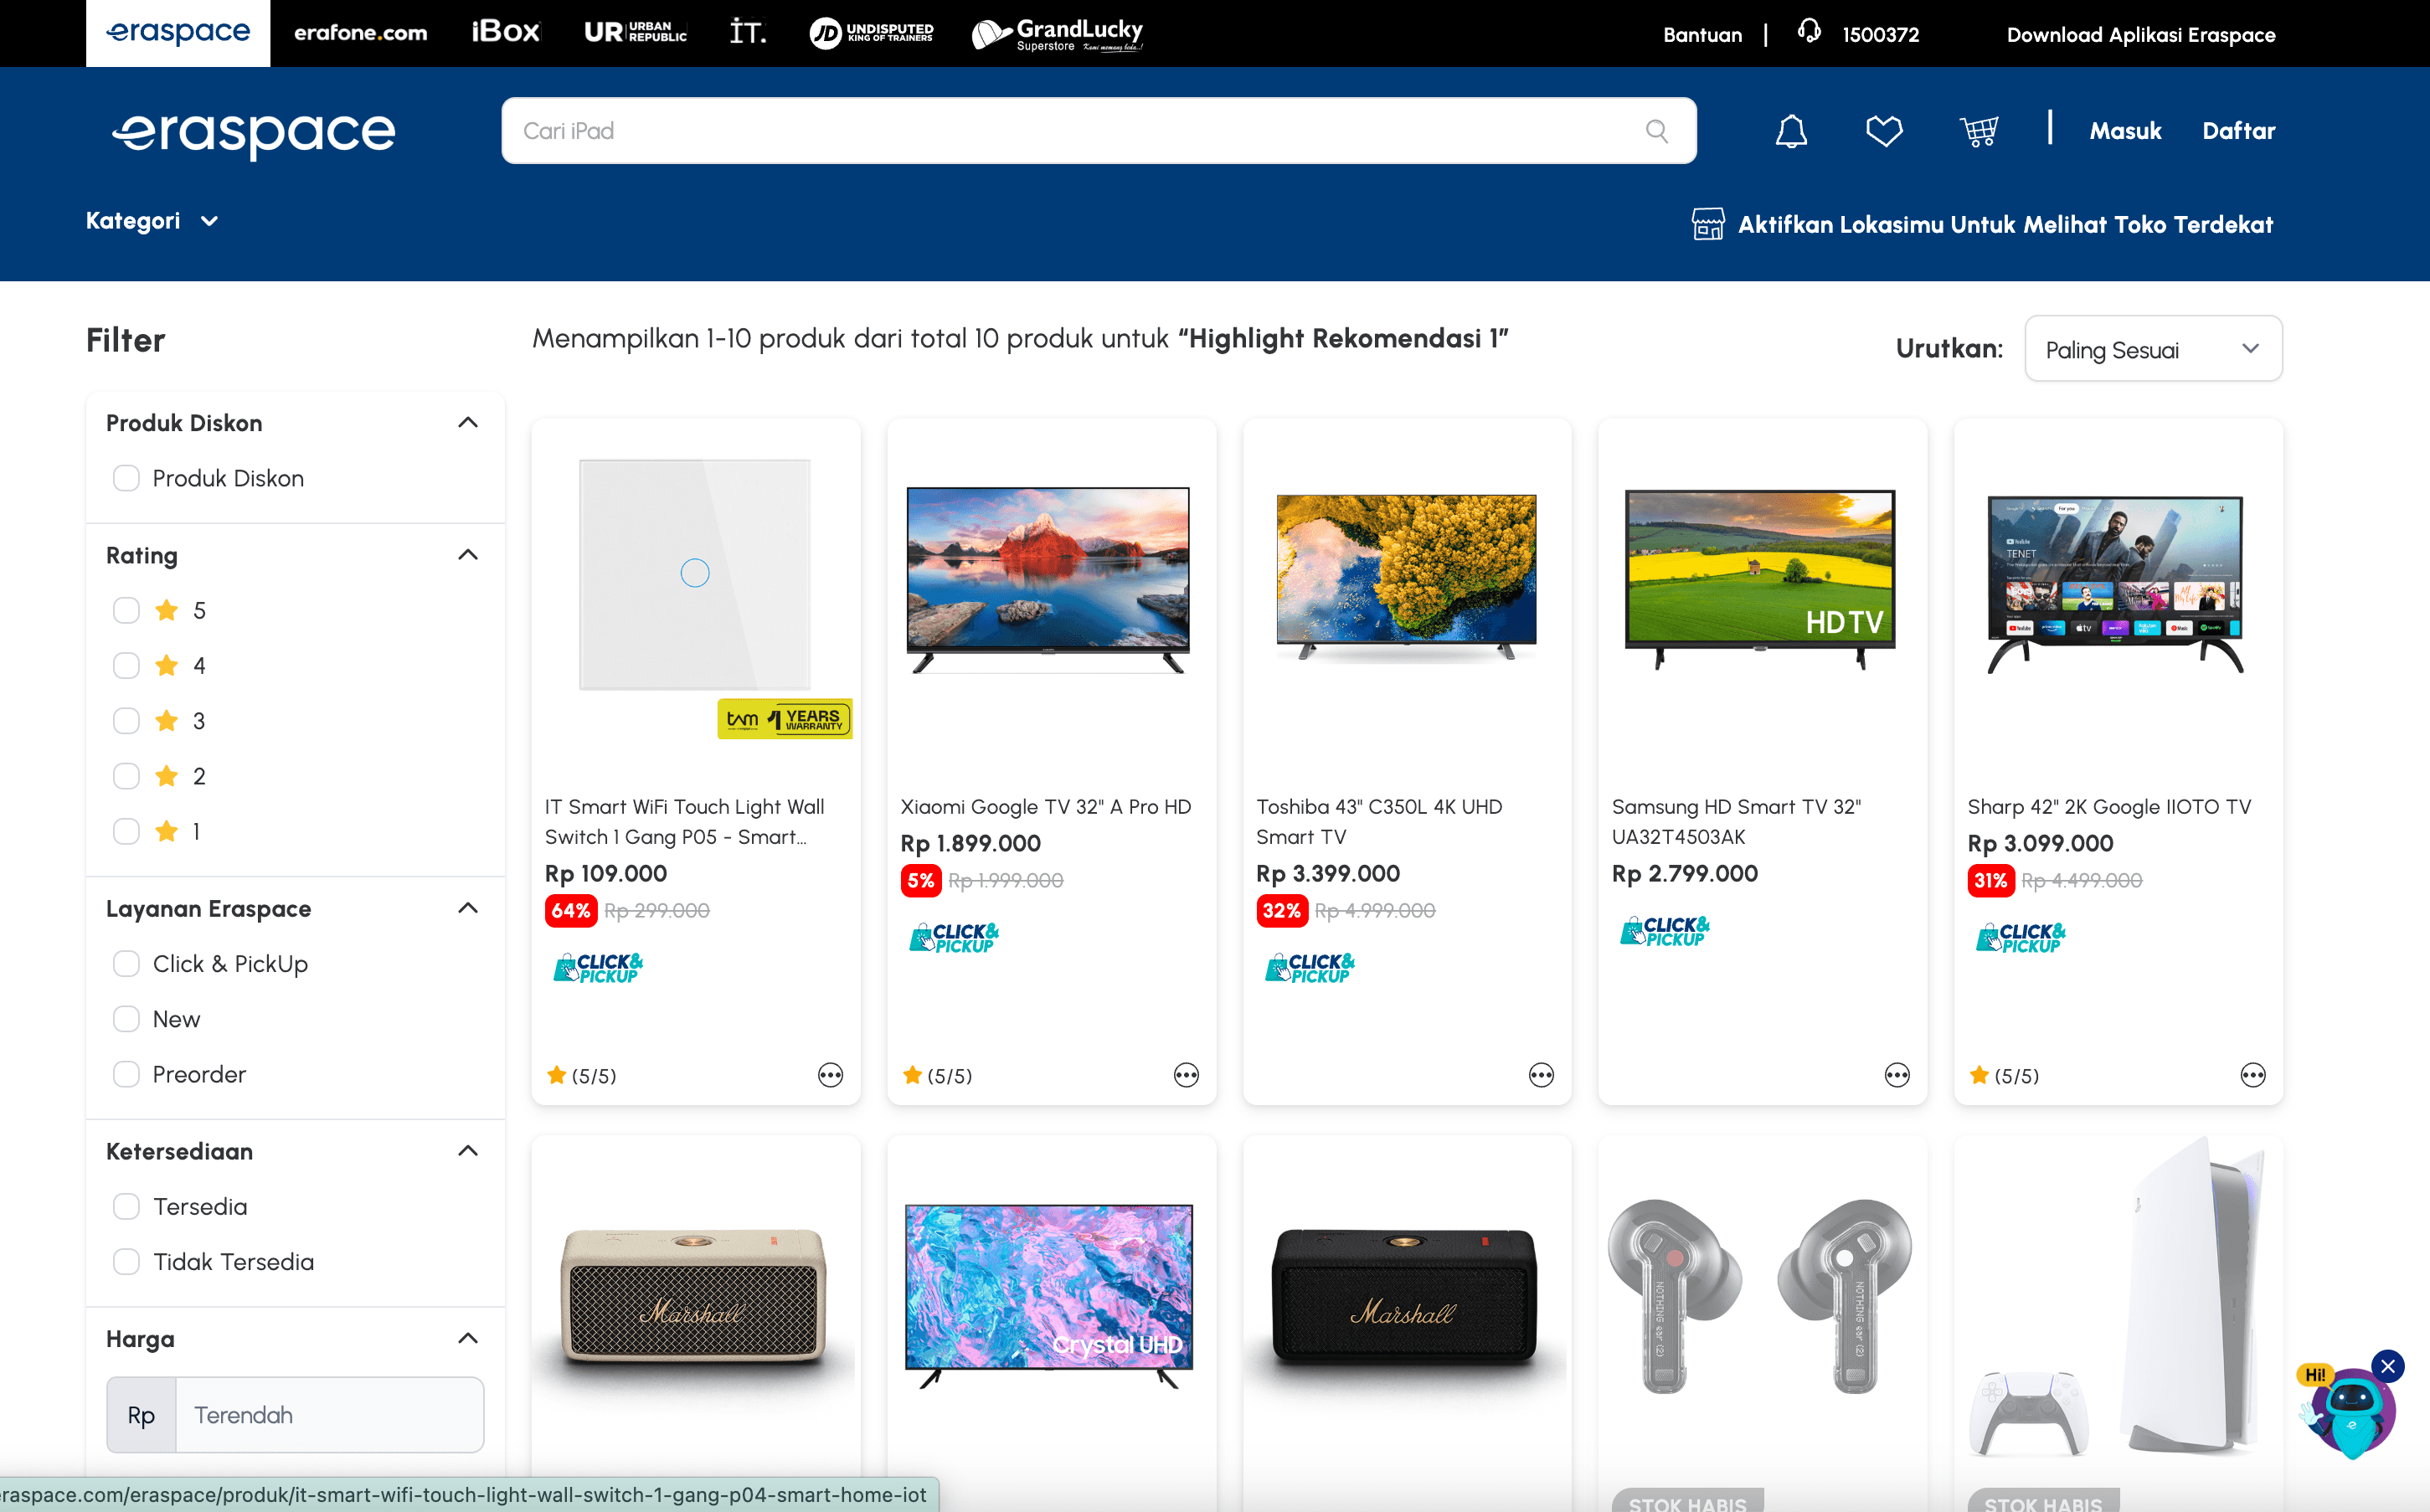Focus the Terendah minimum price field
The width and height of the screenshot is (2430, 1512).
[329, 1415]
